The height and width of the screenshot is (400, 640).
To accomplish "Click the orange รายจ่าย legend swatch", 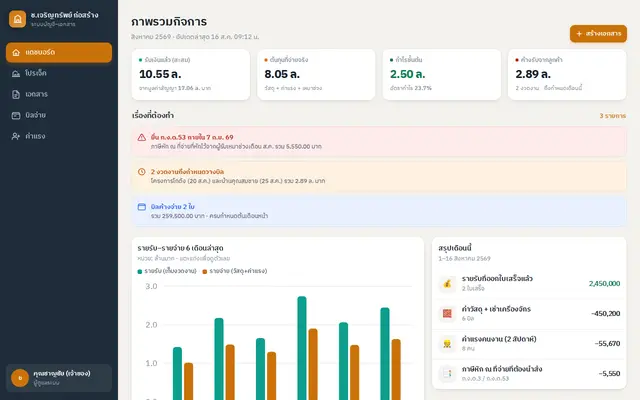I will (205, 271).
